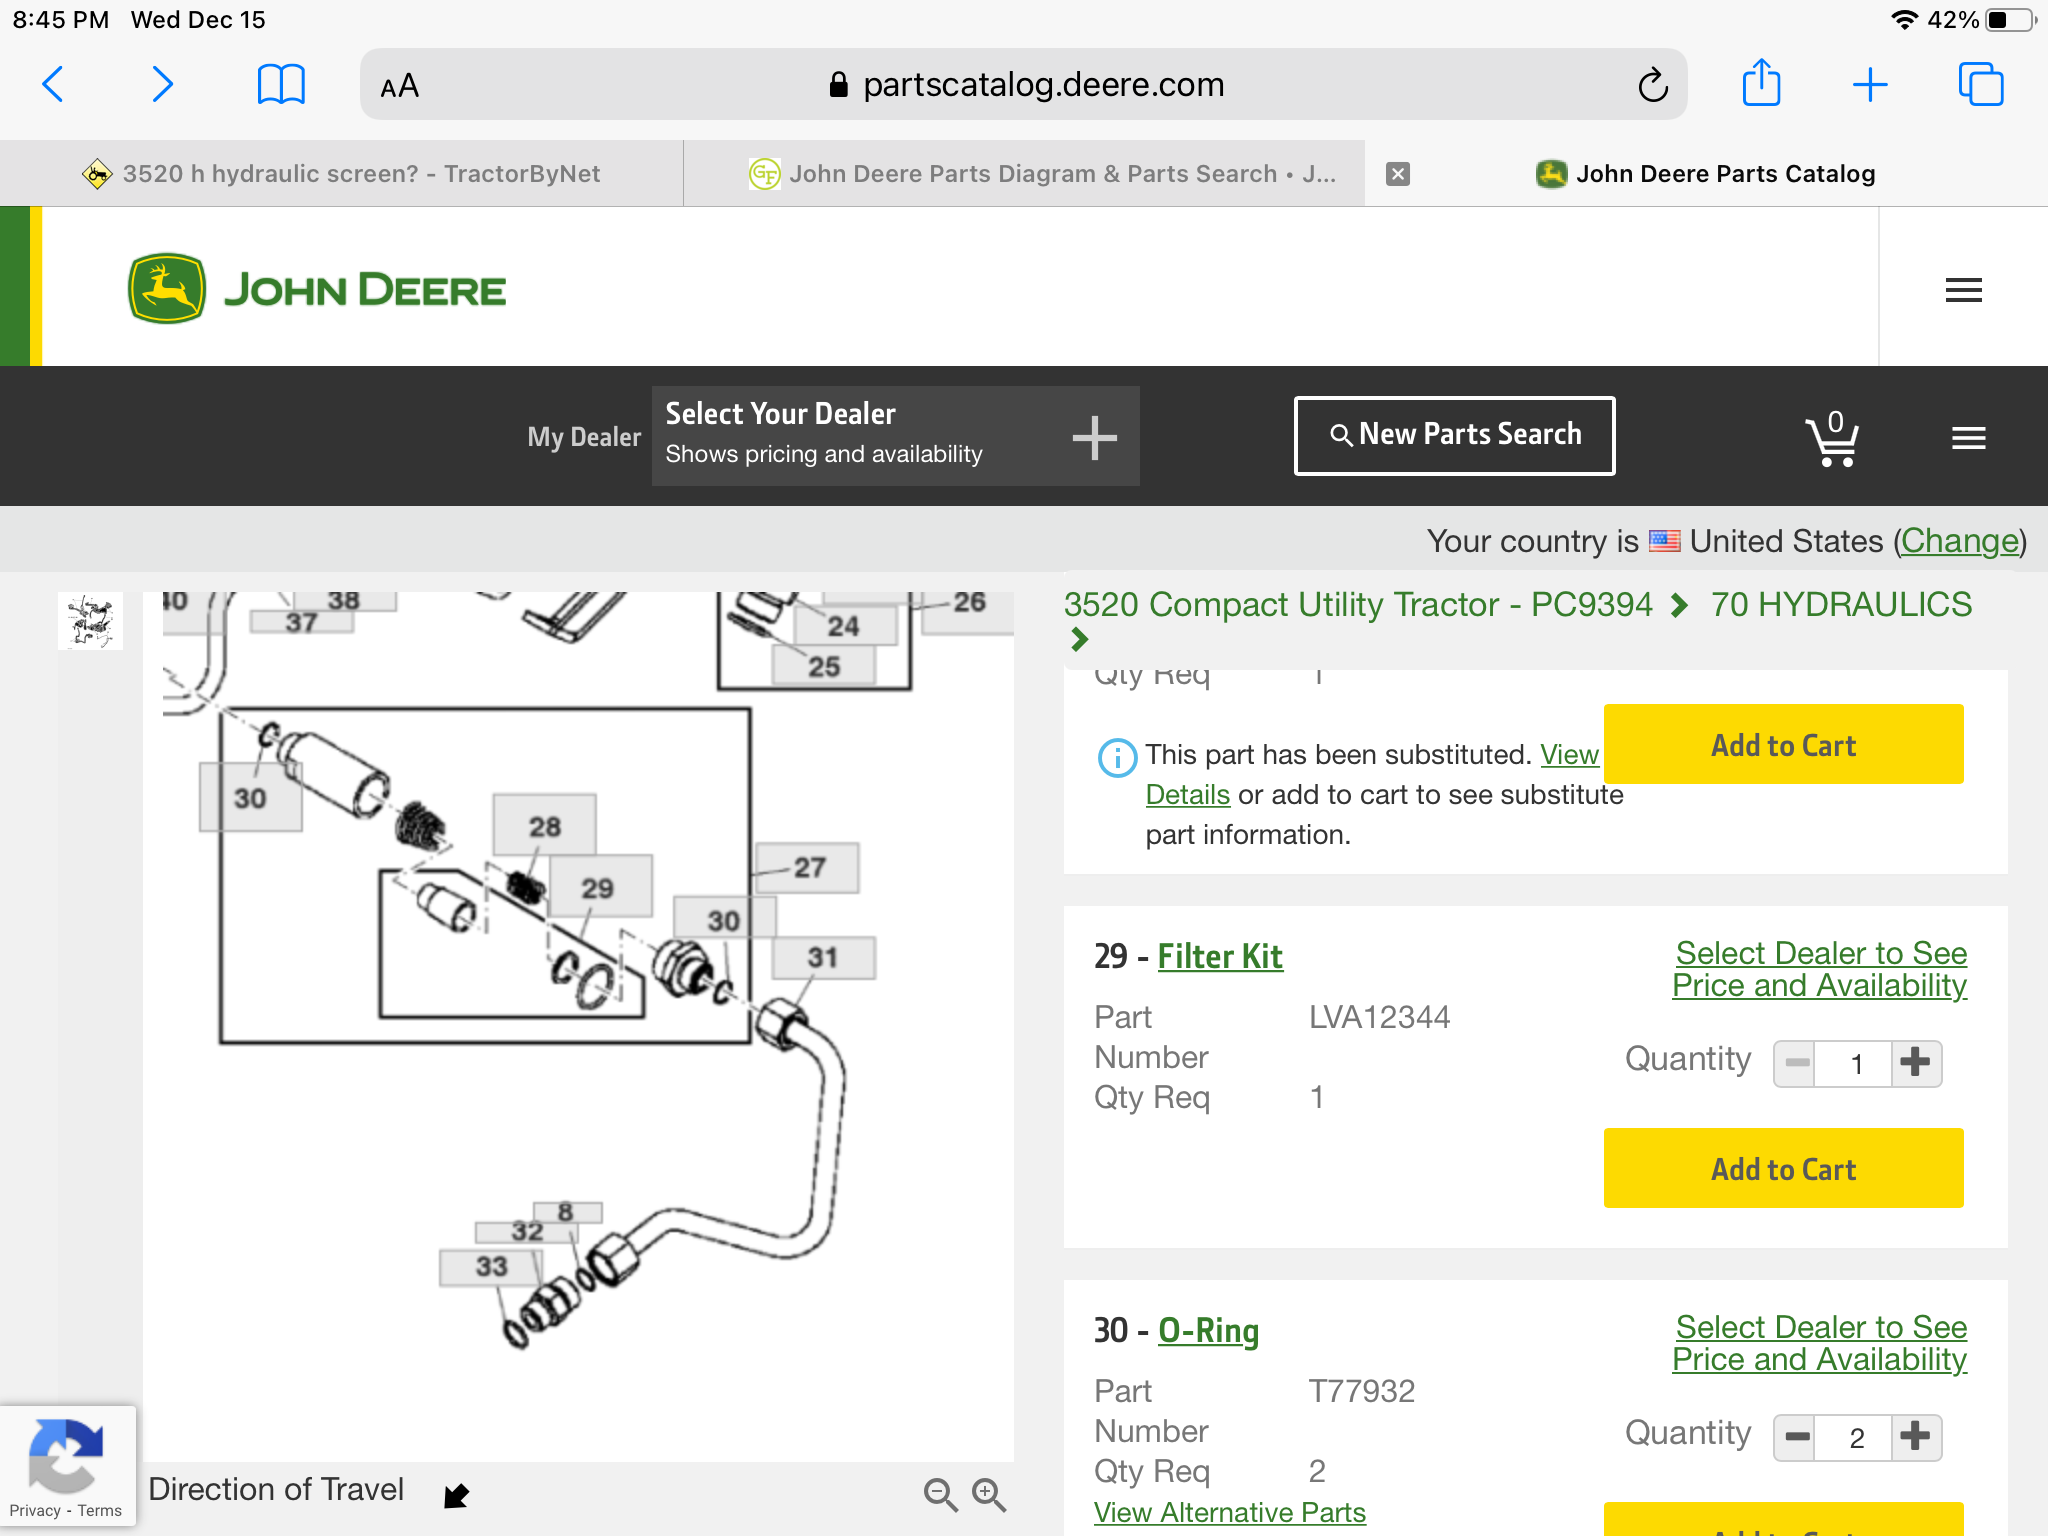Tap the AA reader text size button

(400, 86)
